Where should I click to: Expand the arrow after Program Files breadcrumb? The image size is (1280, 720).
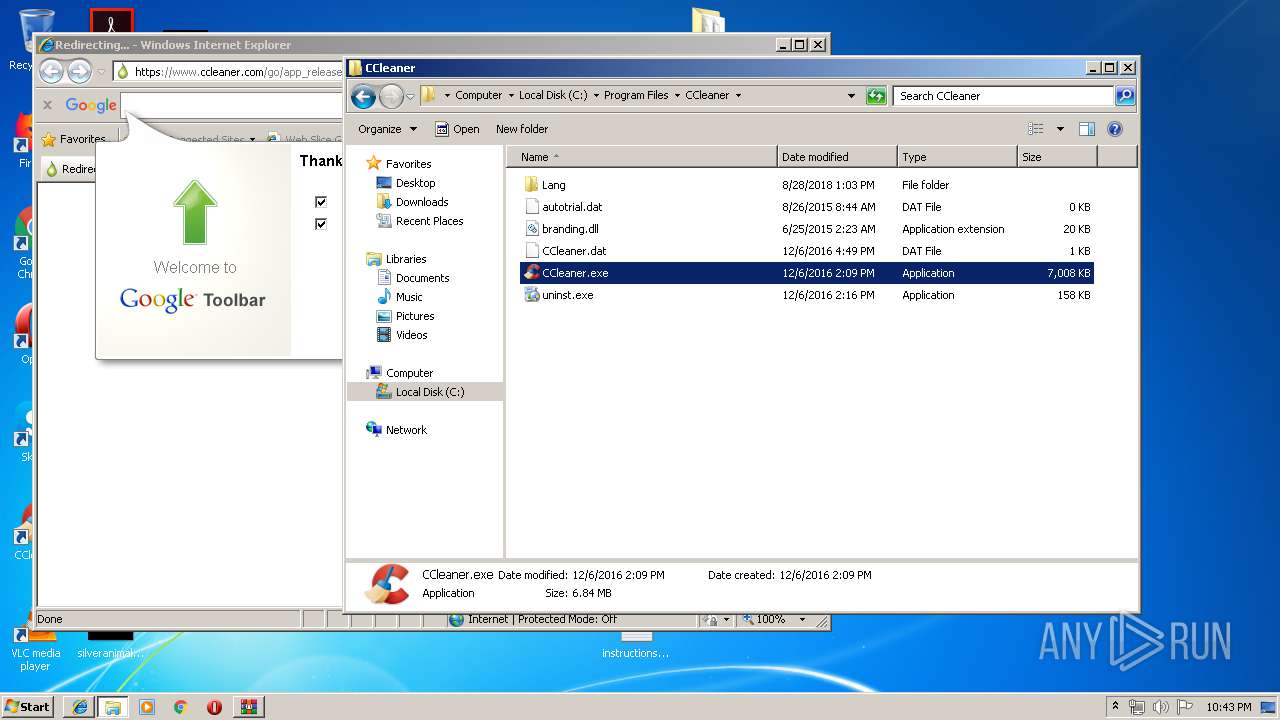(x=676, y=96)
